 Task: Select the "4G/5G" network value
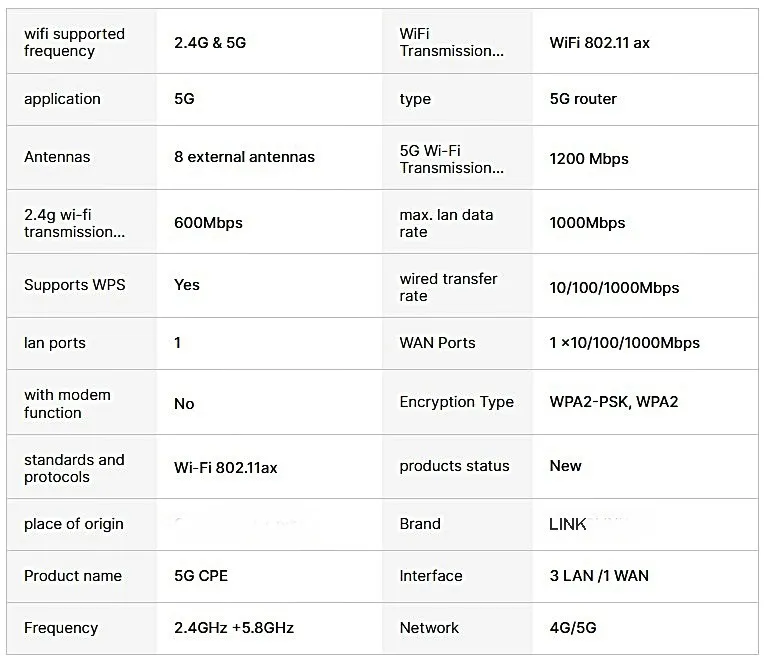pos(573,628)
